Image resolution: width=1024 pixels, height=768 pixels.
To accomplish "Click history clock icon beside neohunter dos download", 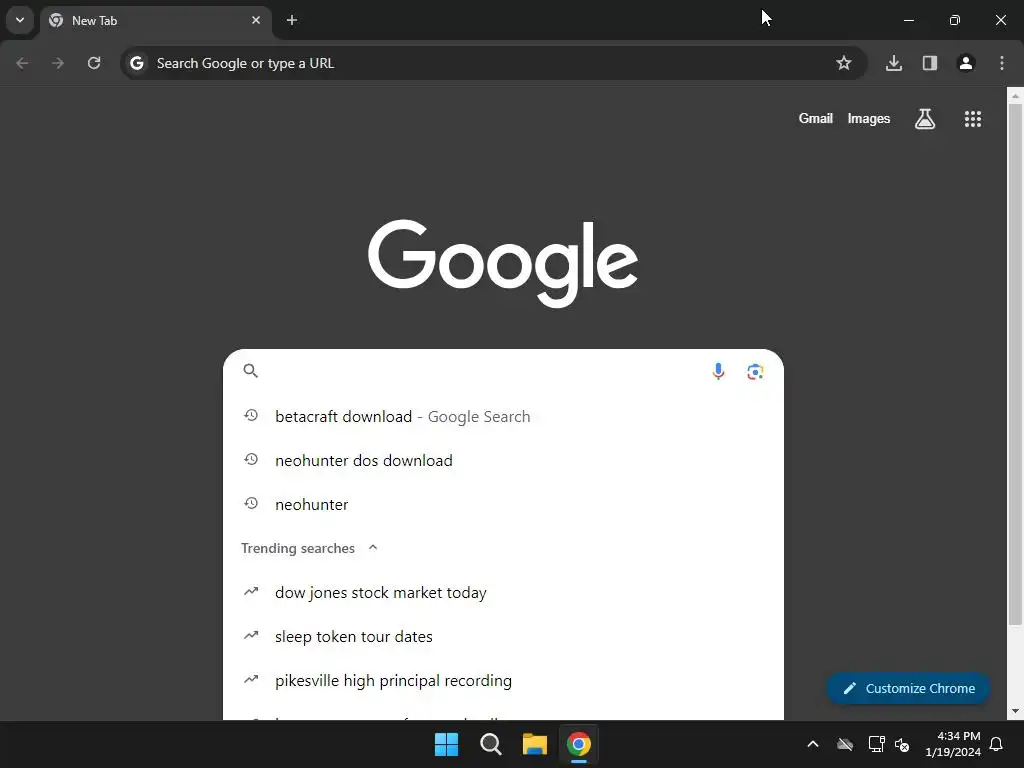I will tap(251, 459).
